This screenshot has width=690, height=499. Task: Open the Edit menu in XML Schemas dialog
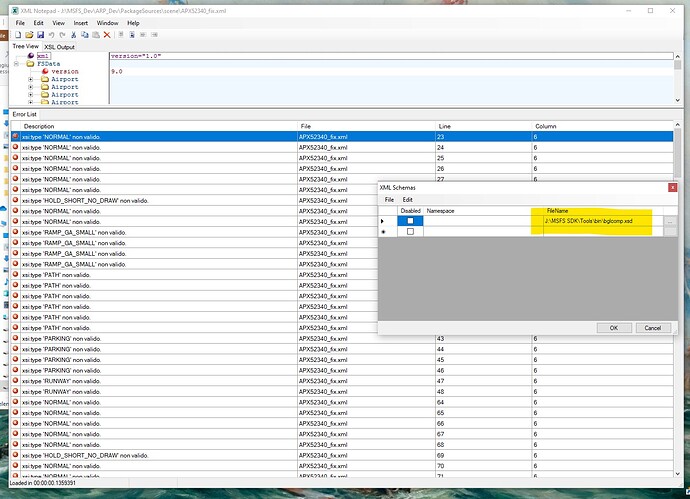coord(407,200)
